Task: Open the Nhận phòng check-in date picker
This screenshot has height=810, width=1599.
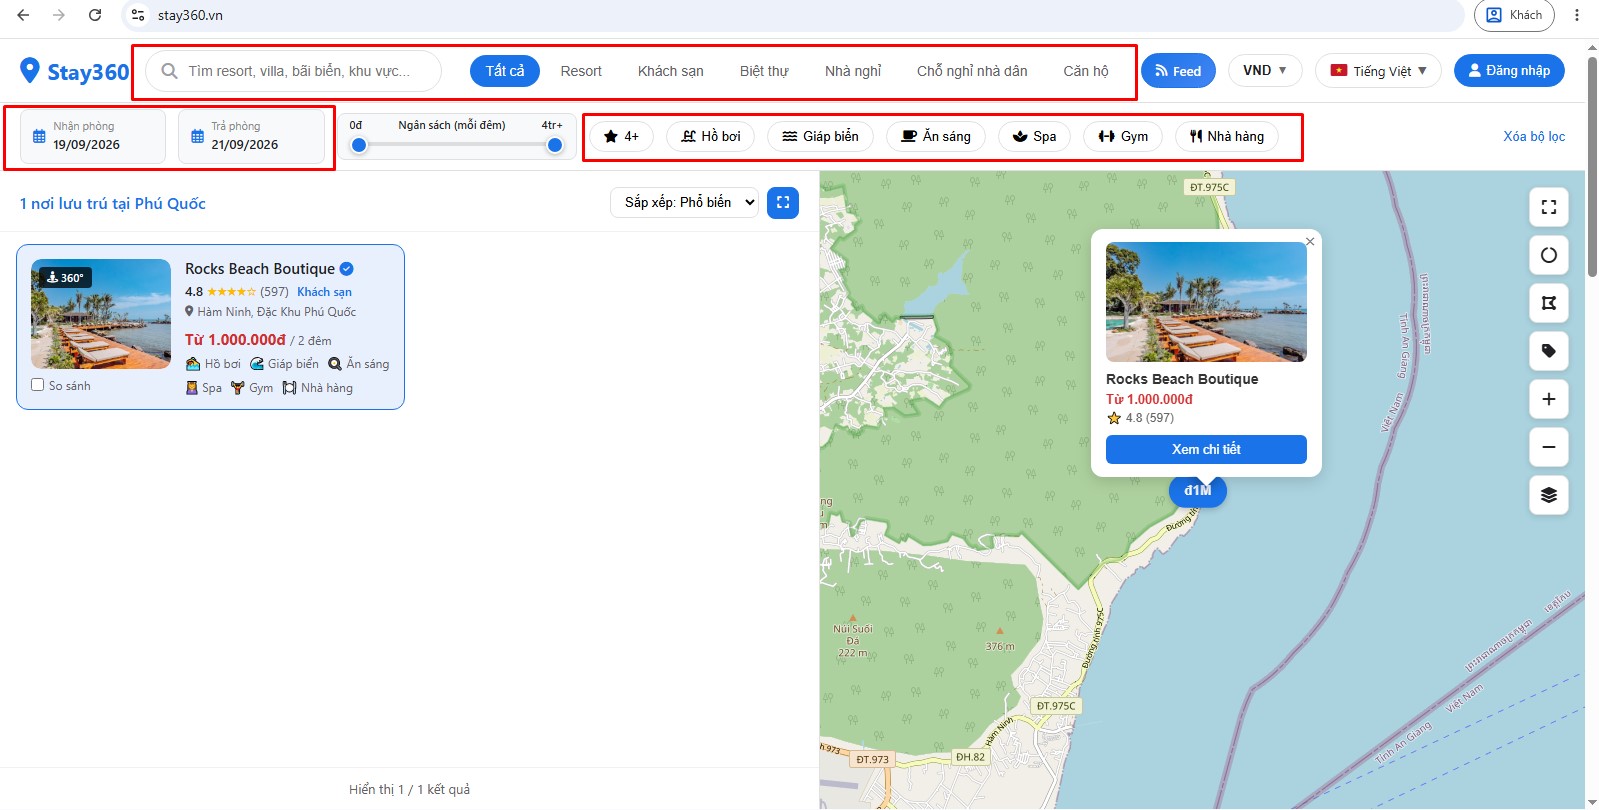Action: [x=93, y=136]
